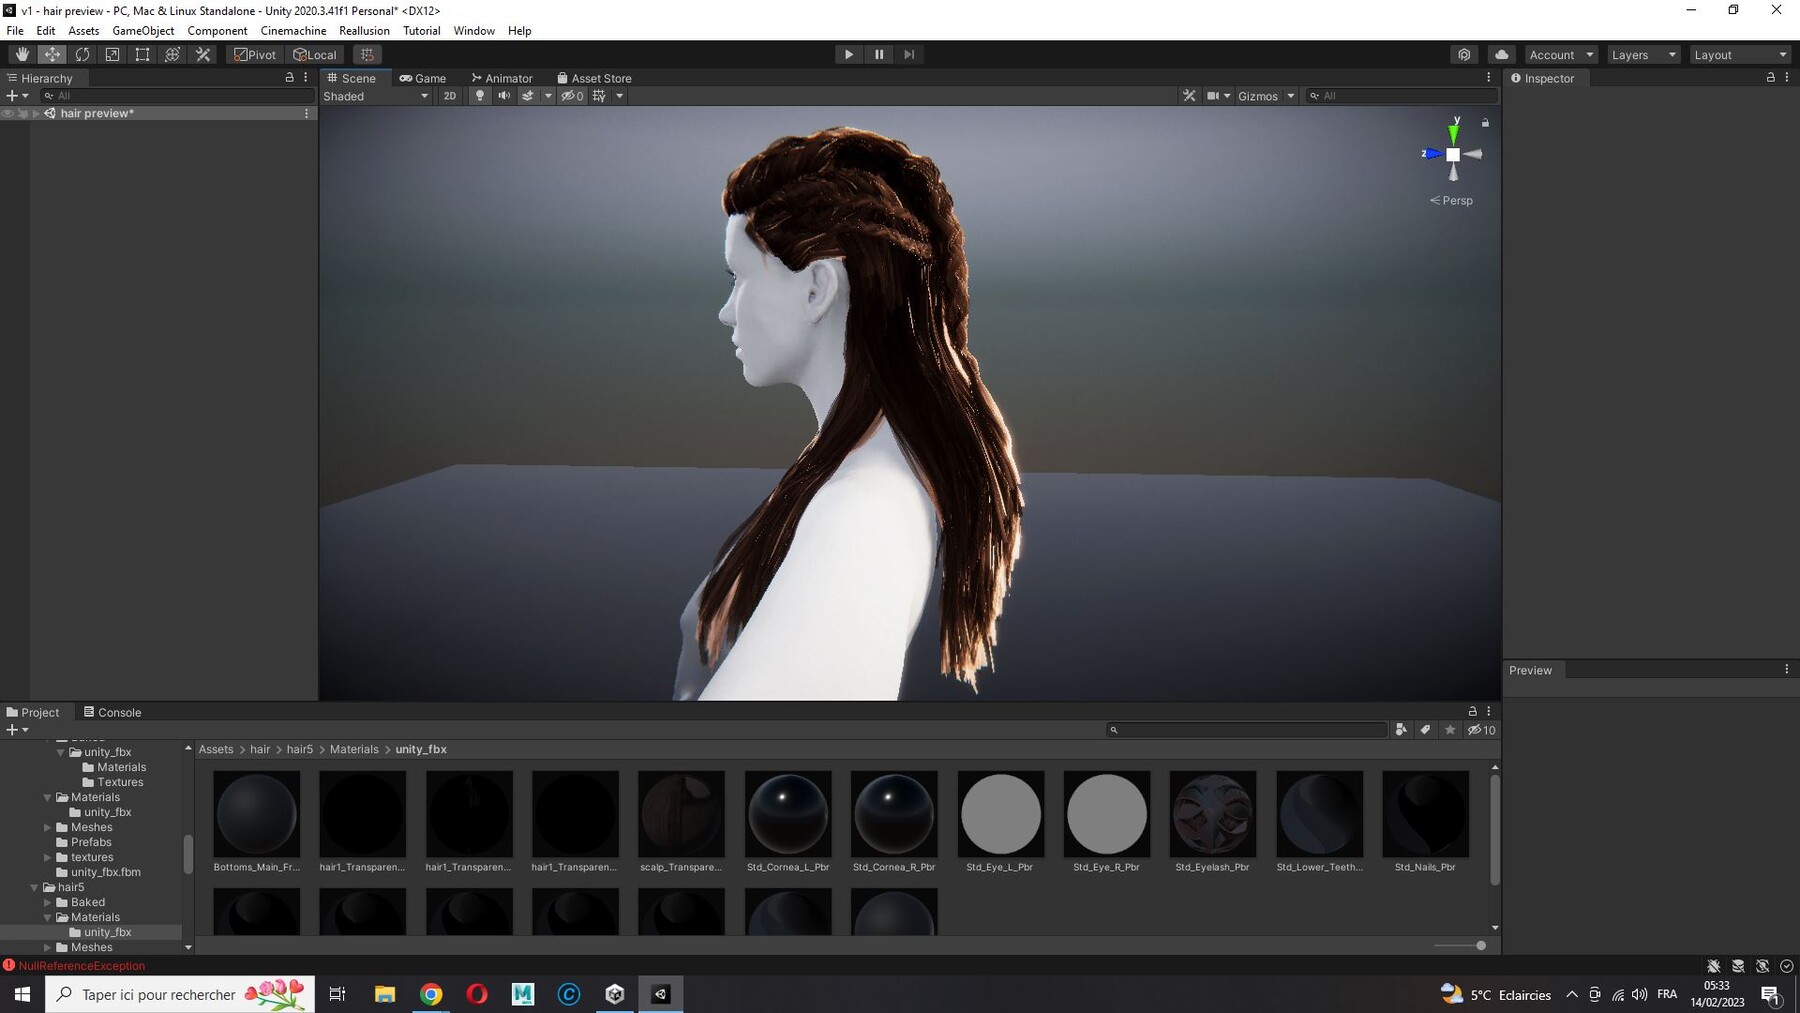Focus the Hierarchy search field
Viewport: 1800px width, 1013px height.
177,96
